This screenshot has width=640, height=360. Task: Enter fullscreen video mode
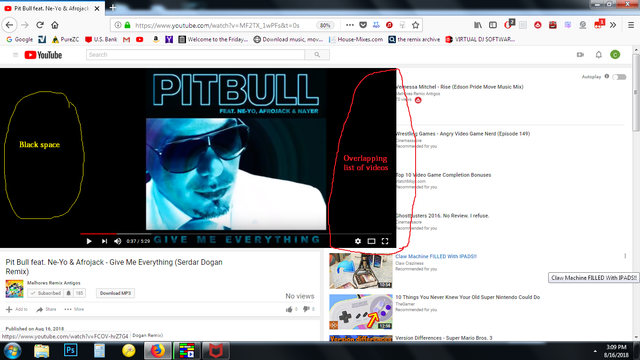[x=385, y=241]
